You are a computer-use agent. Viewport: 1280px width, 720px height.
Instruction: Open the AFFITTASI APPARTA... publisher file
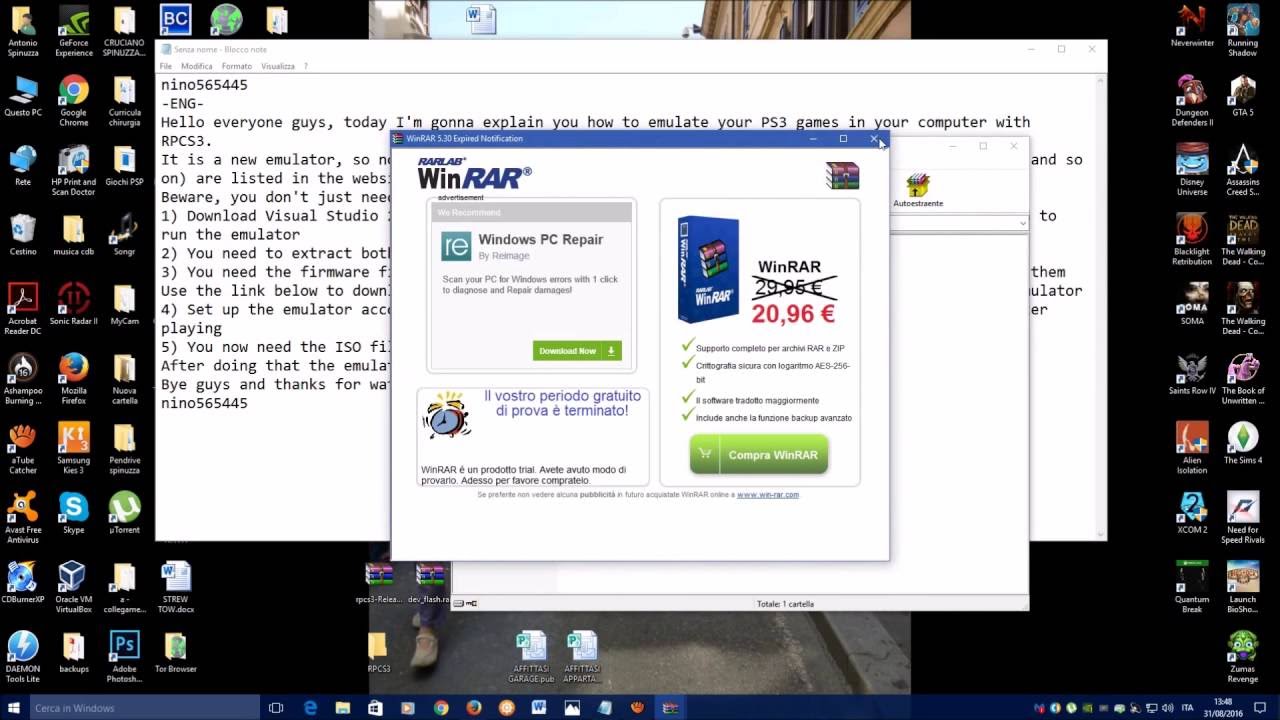(582, 656)
